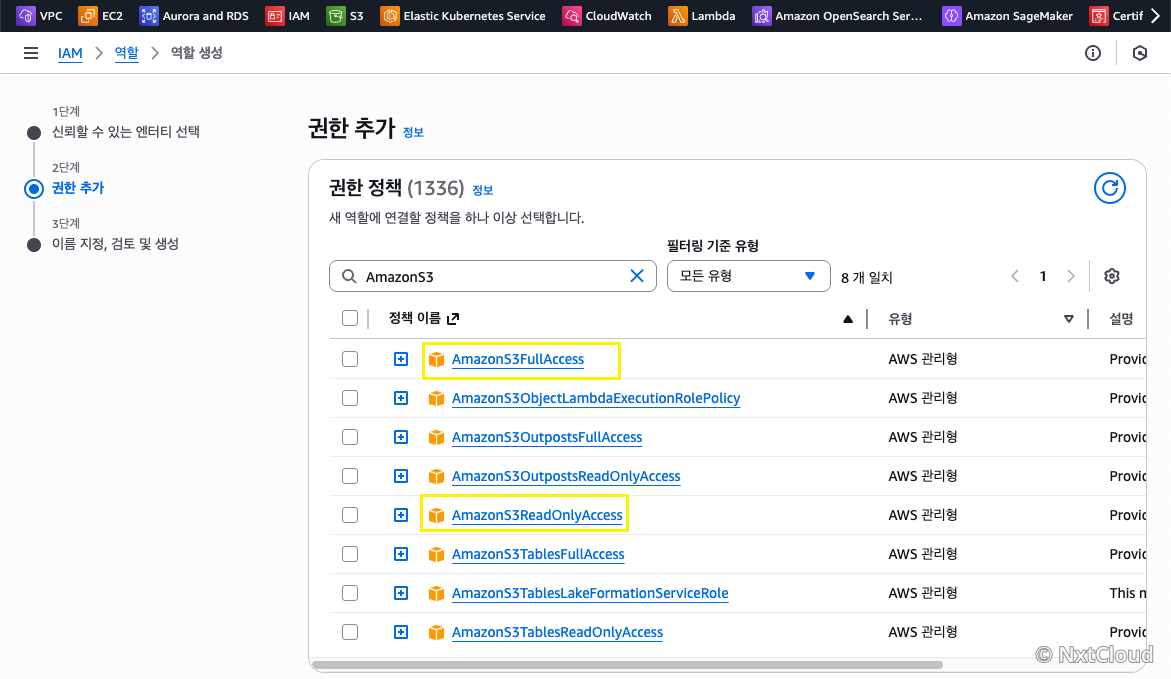Click the search magnifier icon
The width and height of the screenshot is (1171, 679).
349,276
